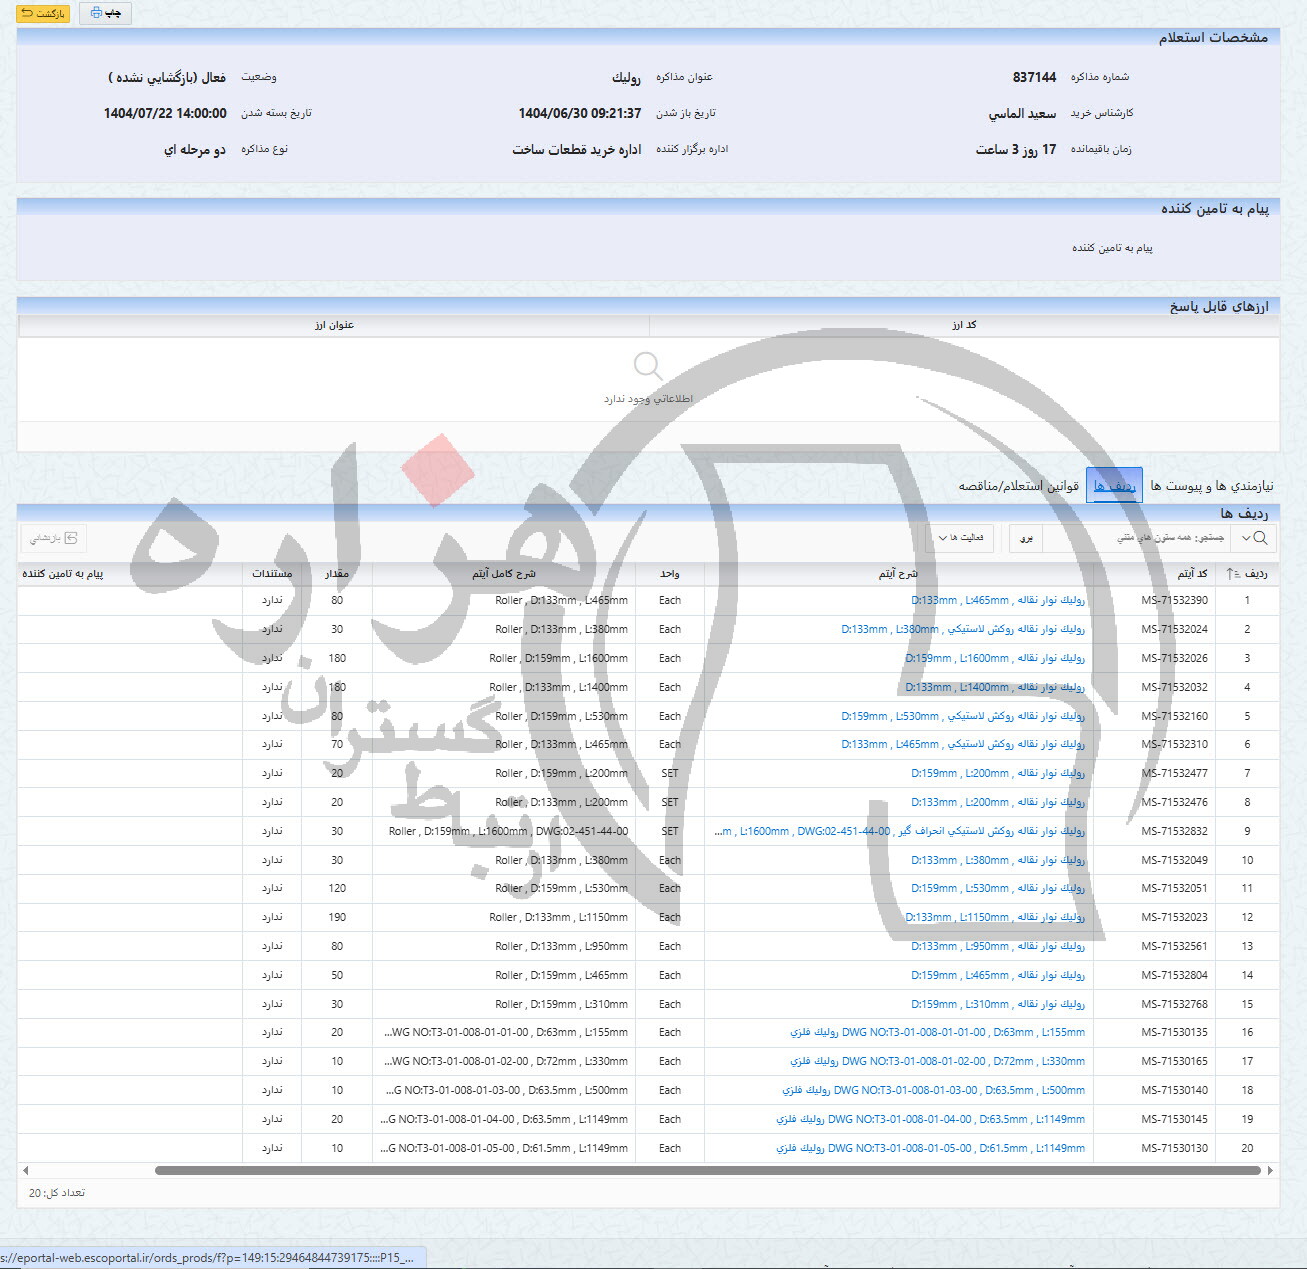Click the شرح كامل آيتم column header

tap(503, 574)
